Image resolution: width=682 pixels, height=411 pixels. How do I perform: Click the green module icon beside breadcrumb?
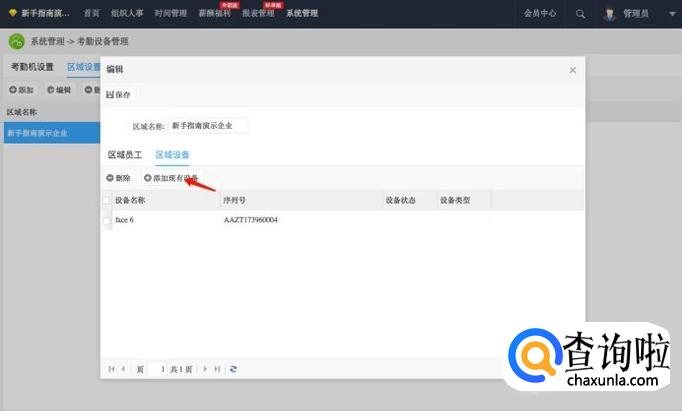[17, 42]
